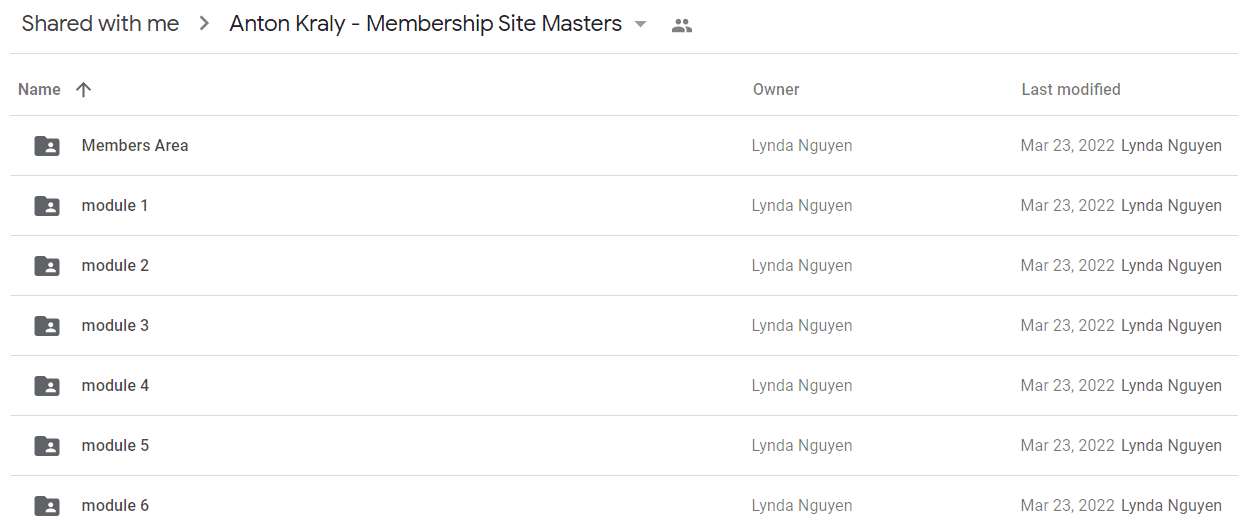
Task: Click the module 6 shared folder icon
Action: tap(47, 506)
